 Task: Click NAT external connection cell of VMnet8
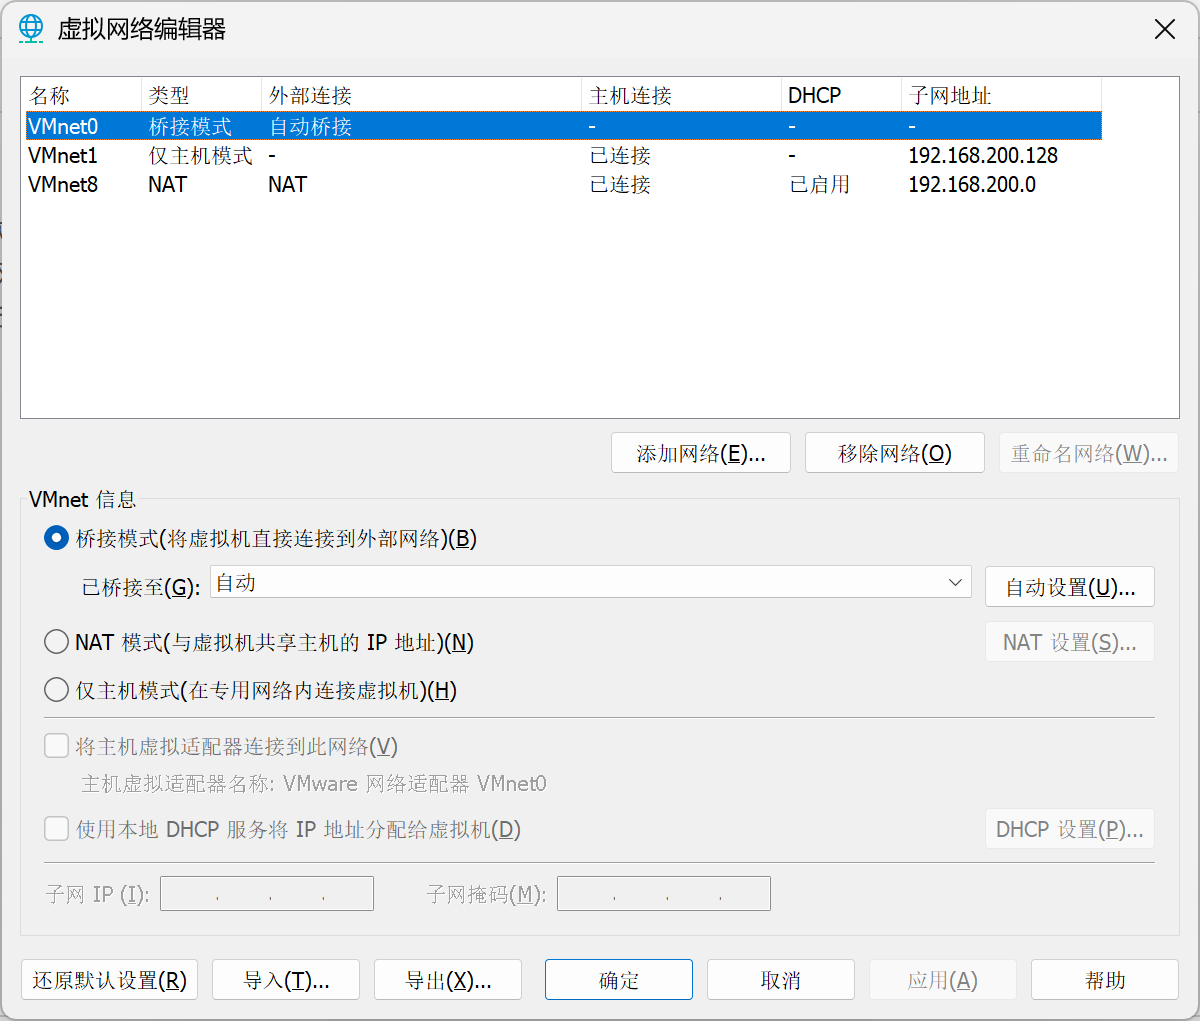(288, 184)
